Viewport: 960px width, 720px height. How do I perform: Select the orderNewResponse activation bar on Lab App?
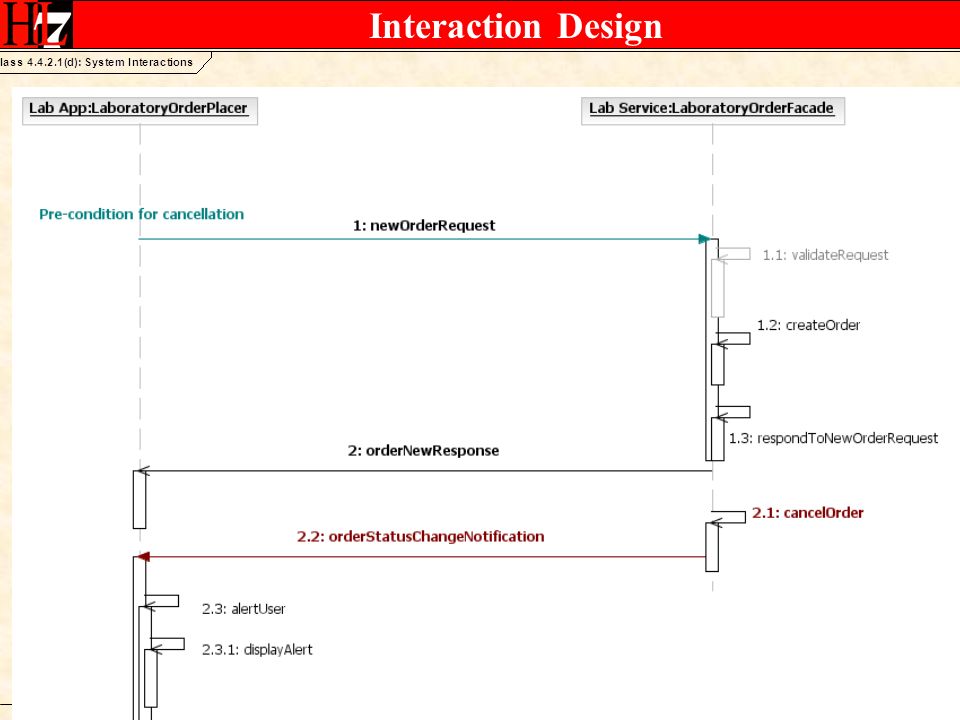140,499
